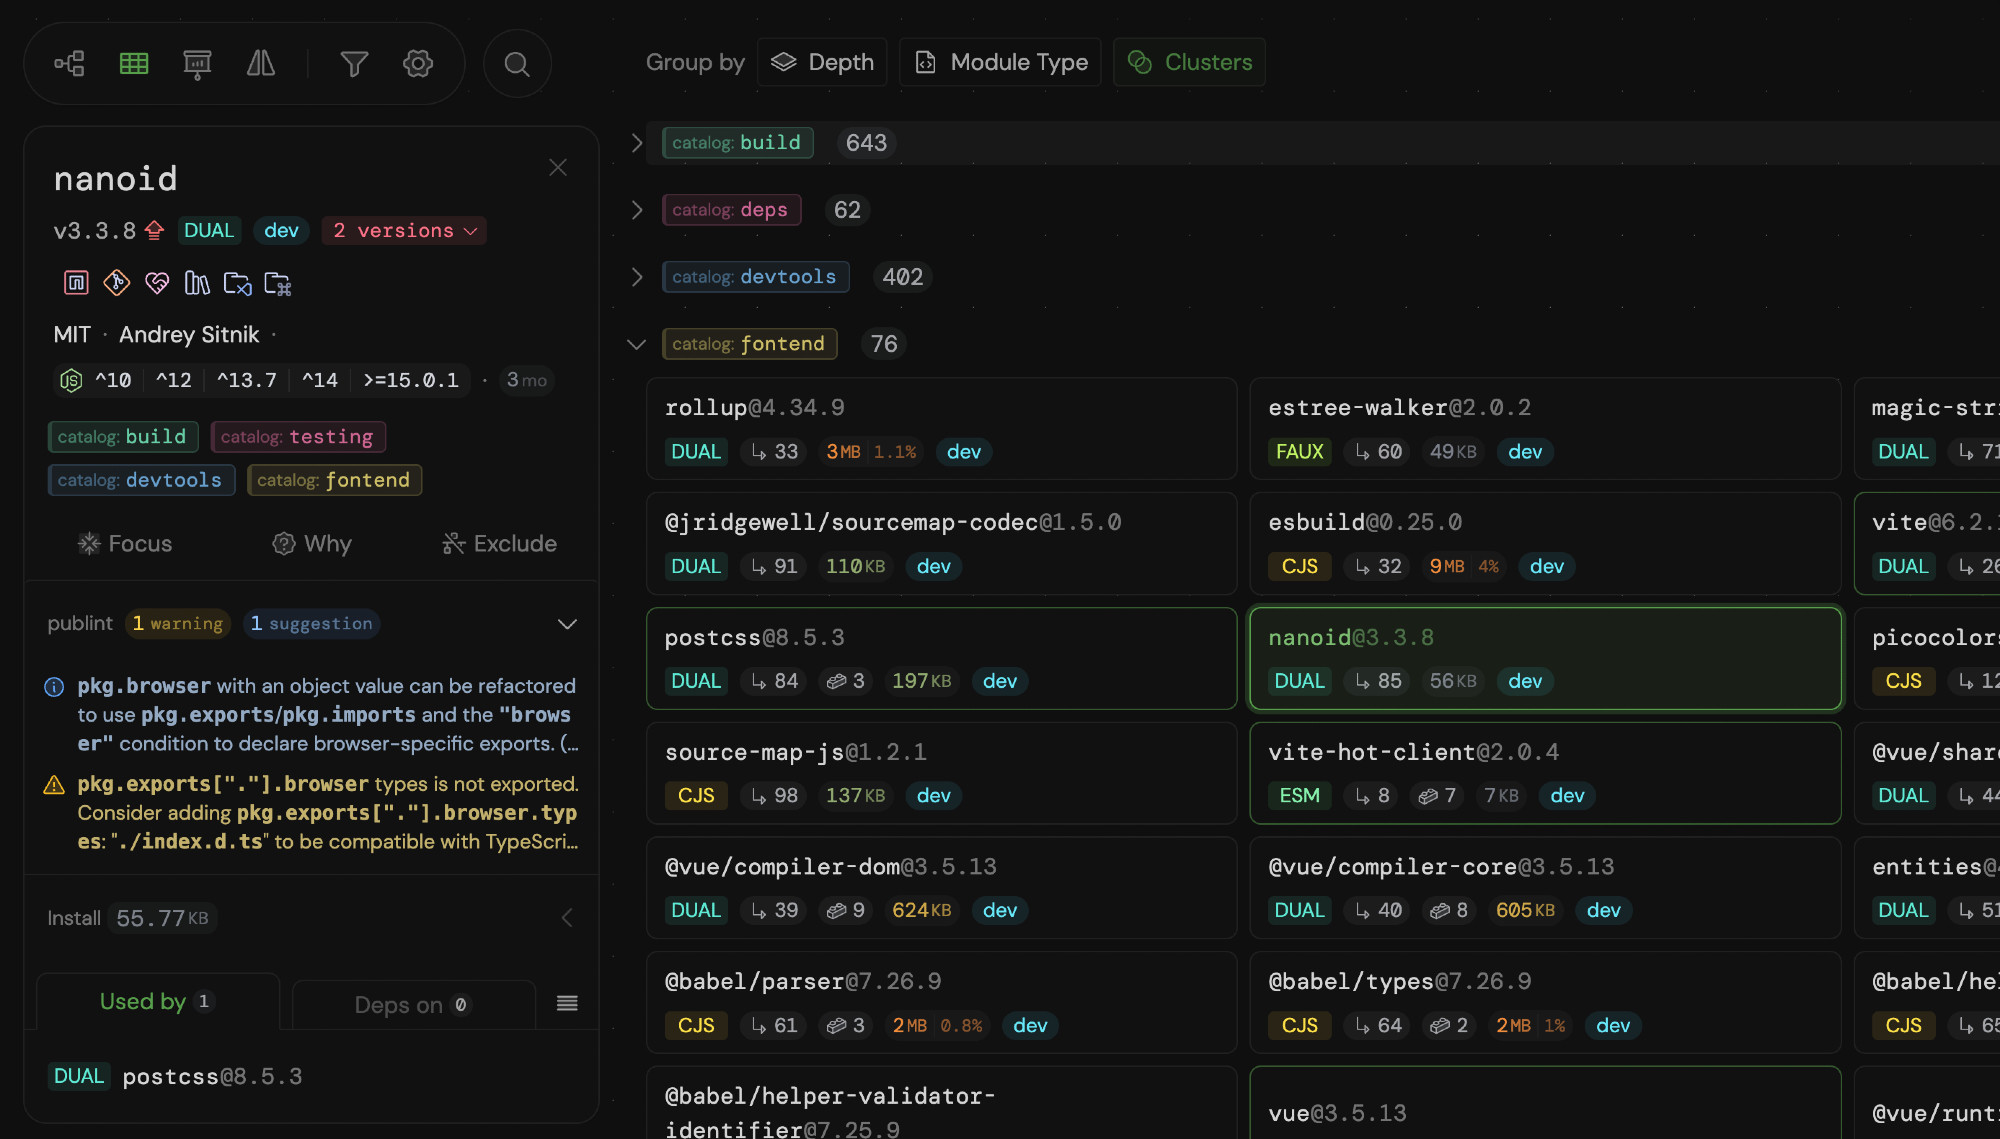
Task: Select the @vue/compiler-core@3.5.13 card
Action: coord(1545,888)
